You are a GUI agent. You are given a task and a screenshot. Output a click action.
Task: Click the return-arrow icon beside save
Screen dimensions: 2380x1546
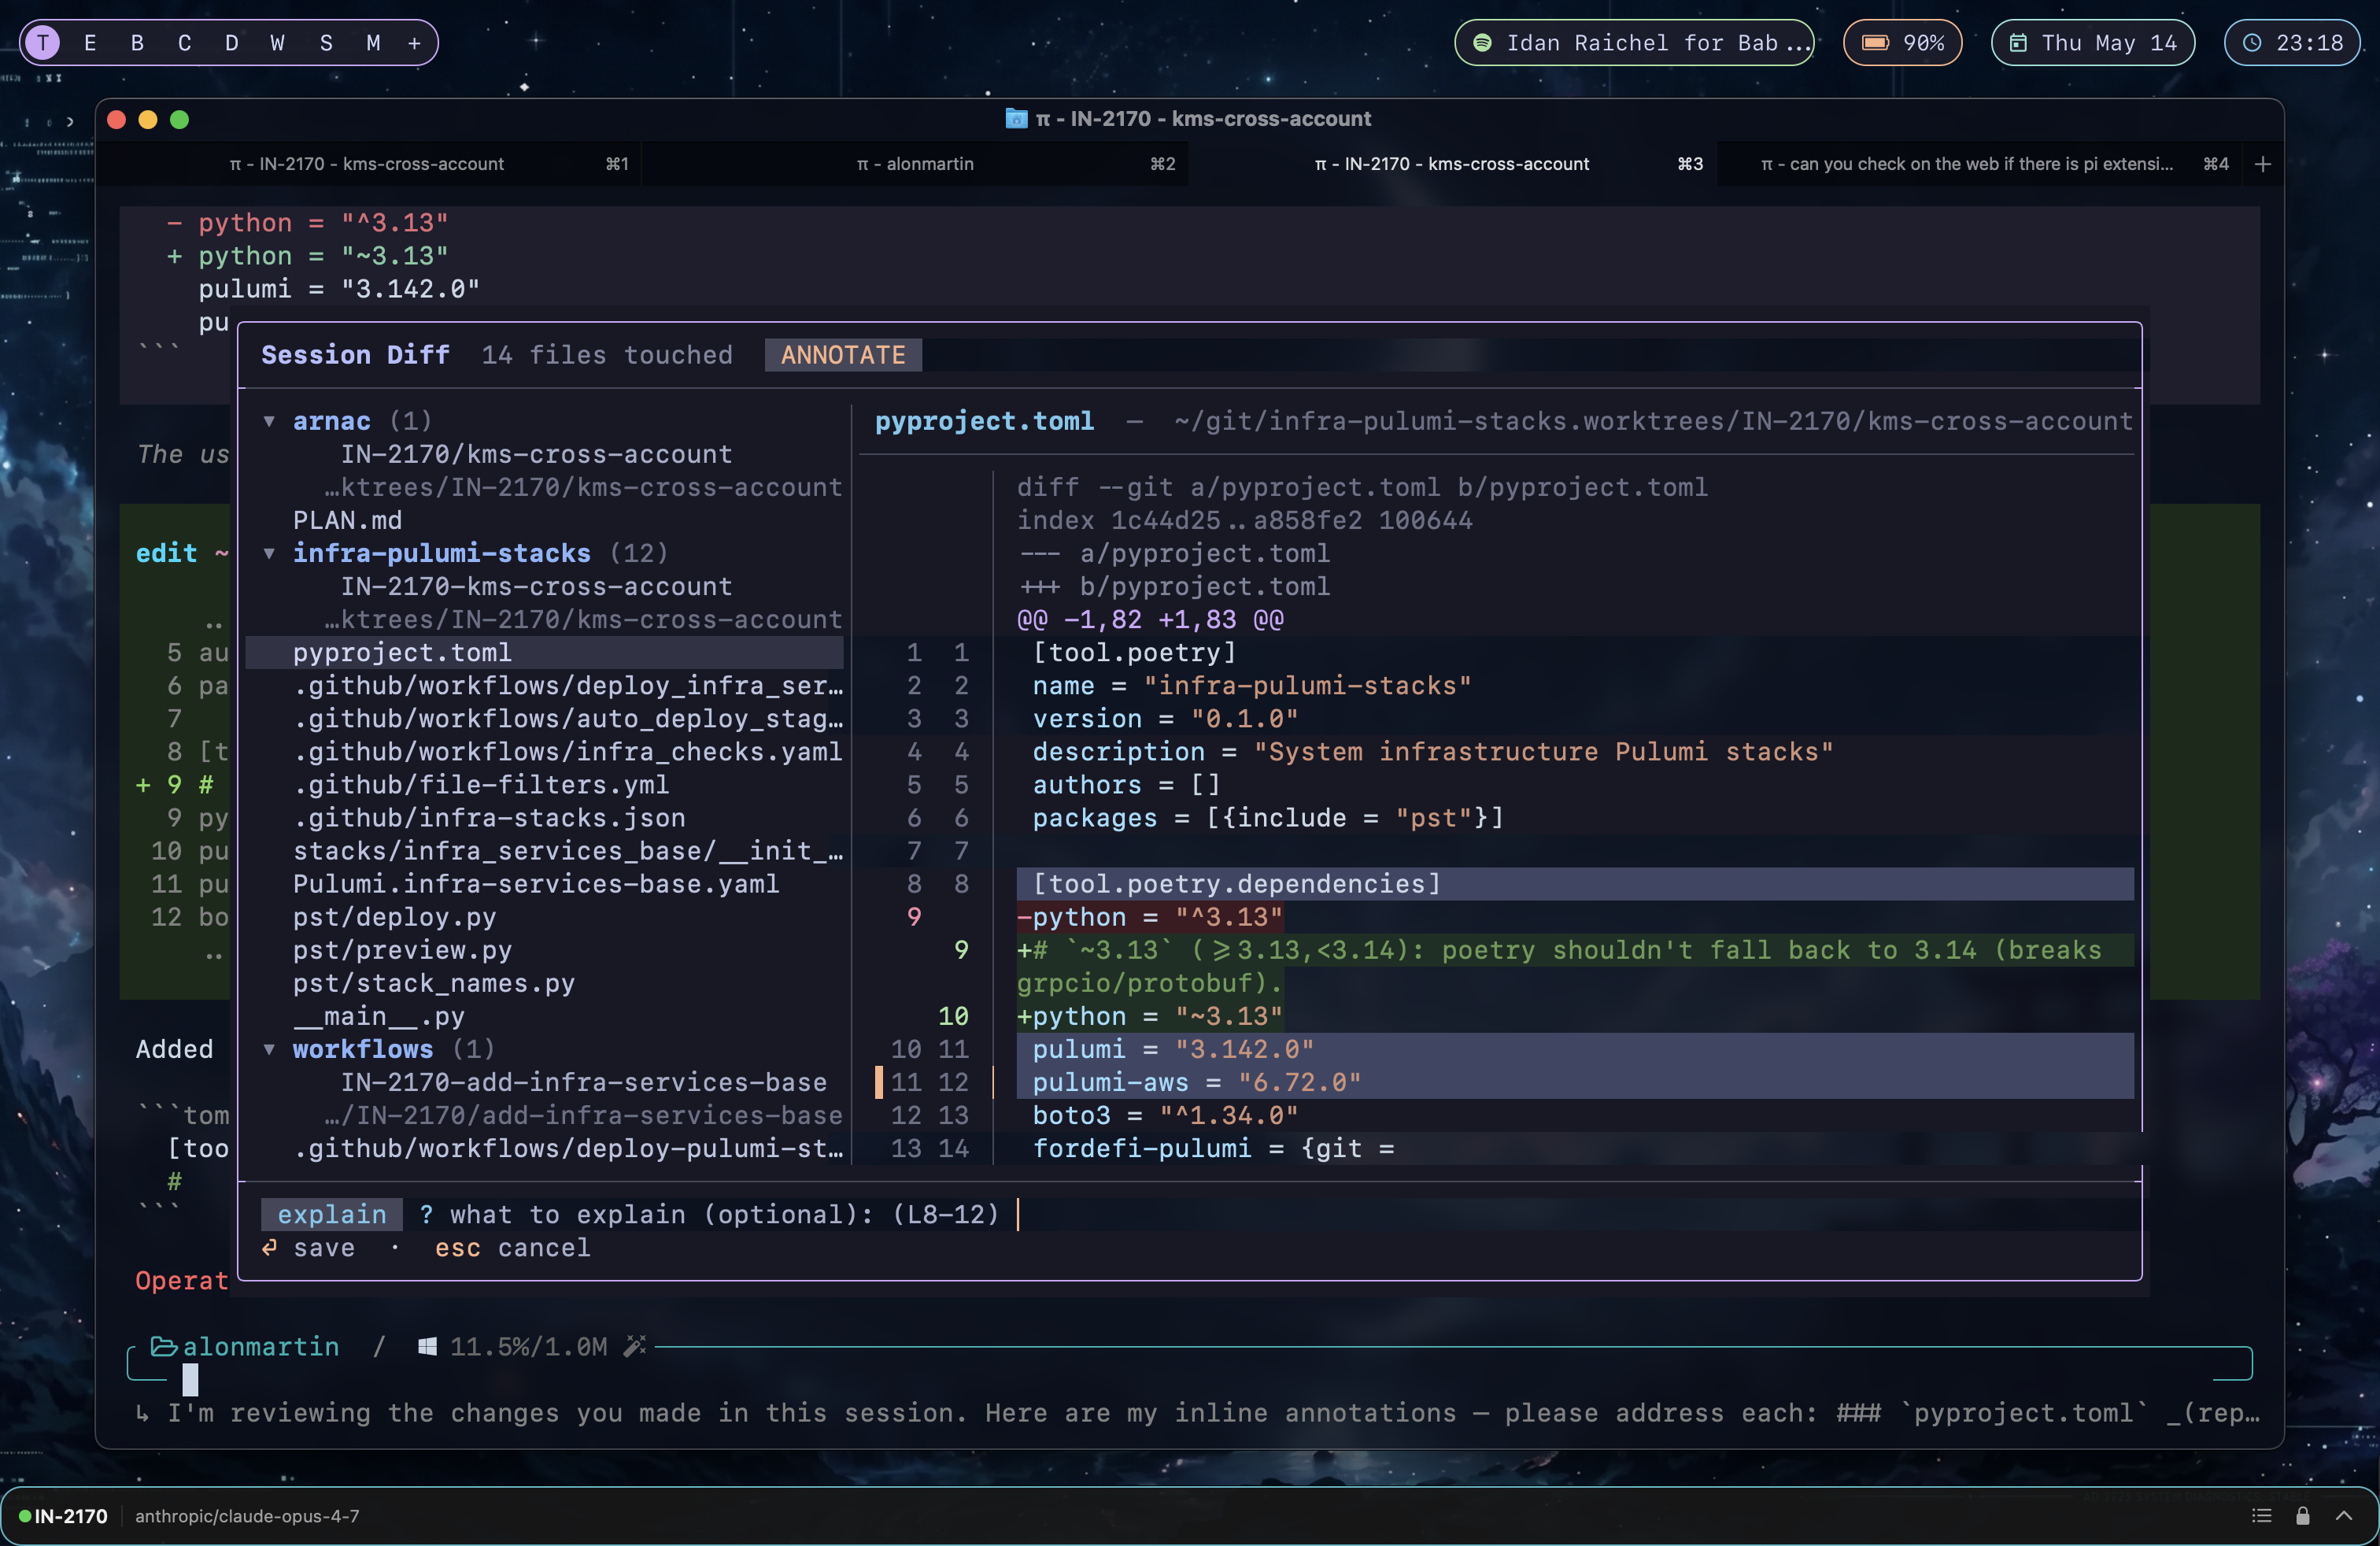click(x=269, y=1247)
